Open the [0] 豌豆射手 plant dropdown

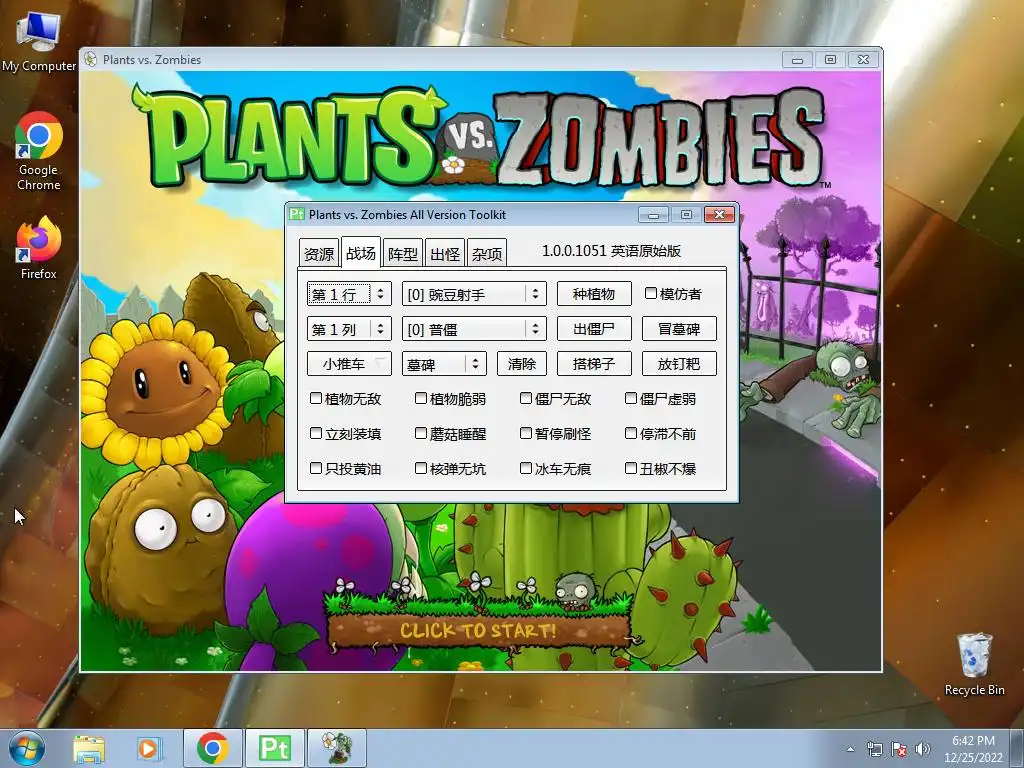(474, 294)
